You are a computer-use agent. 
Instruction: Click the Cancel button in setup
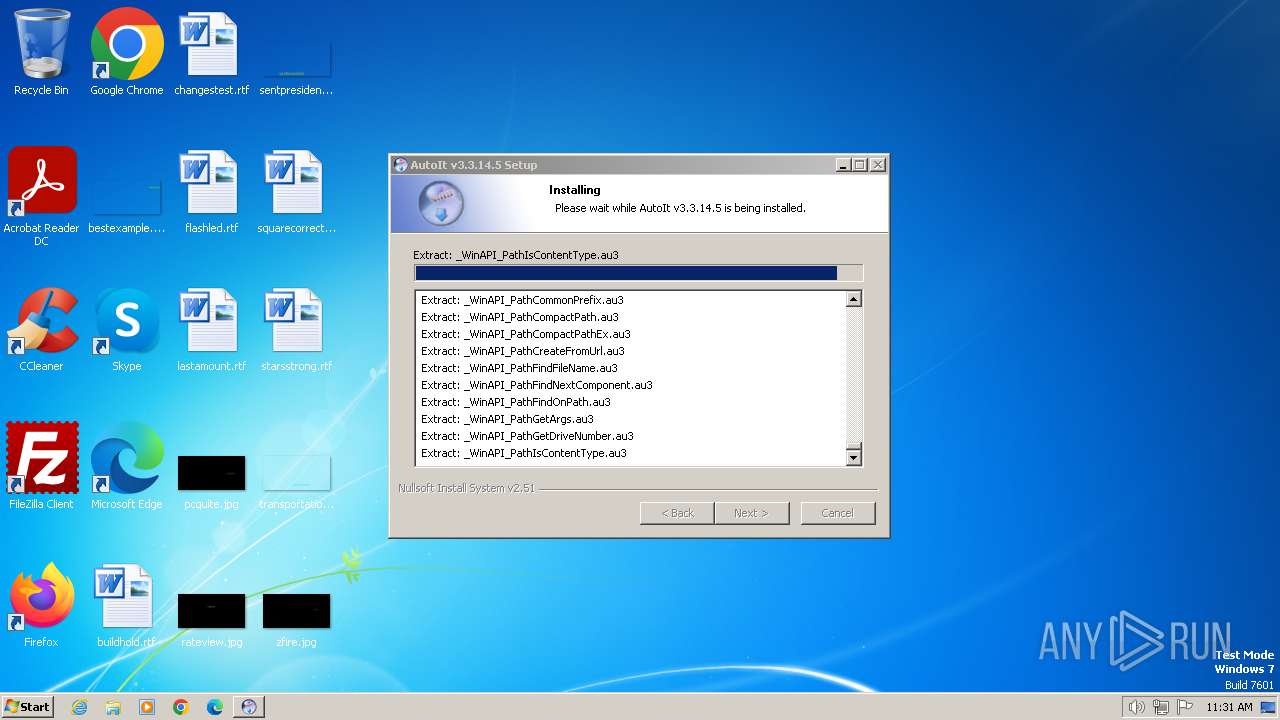(x=837, y=513)
